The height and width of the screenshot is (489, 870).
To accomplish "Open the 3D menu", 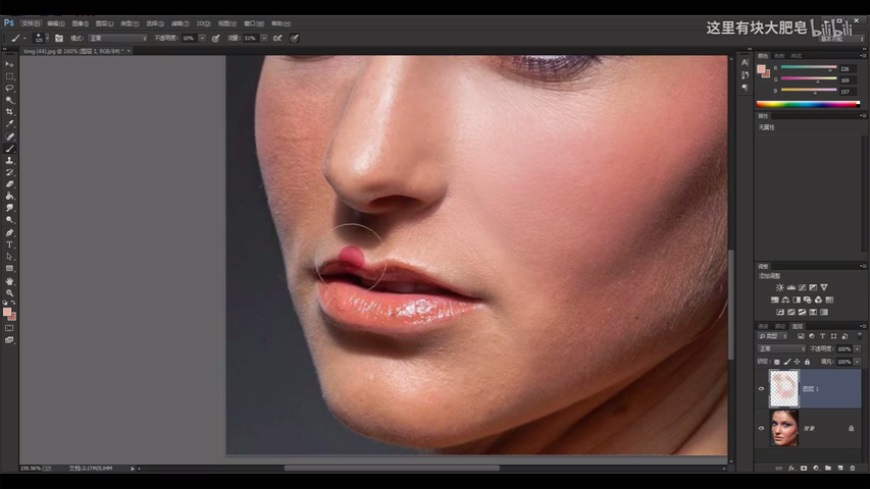I will pos(203,22).
